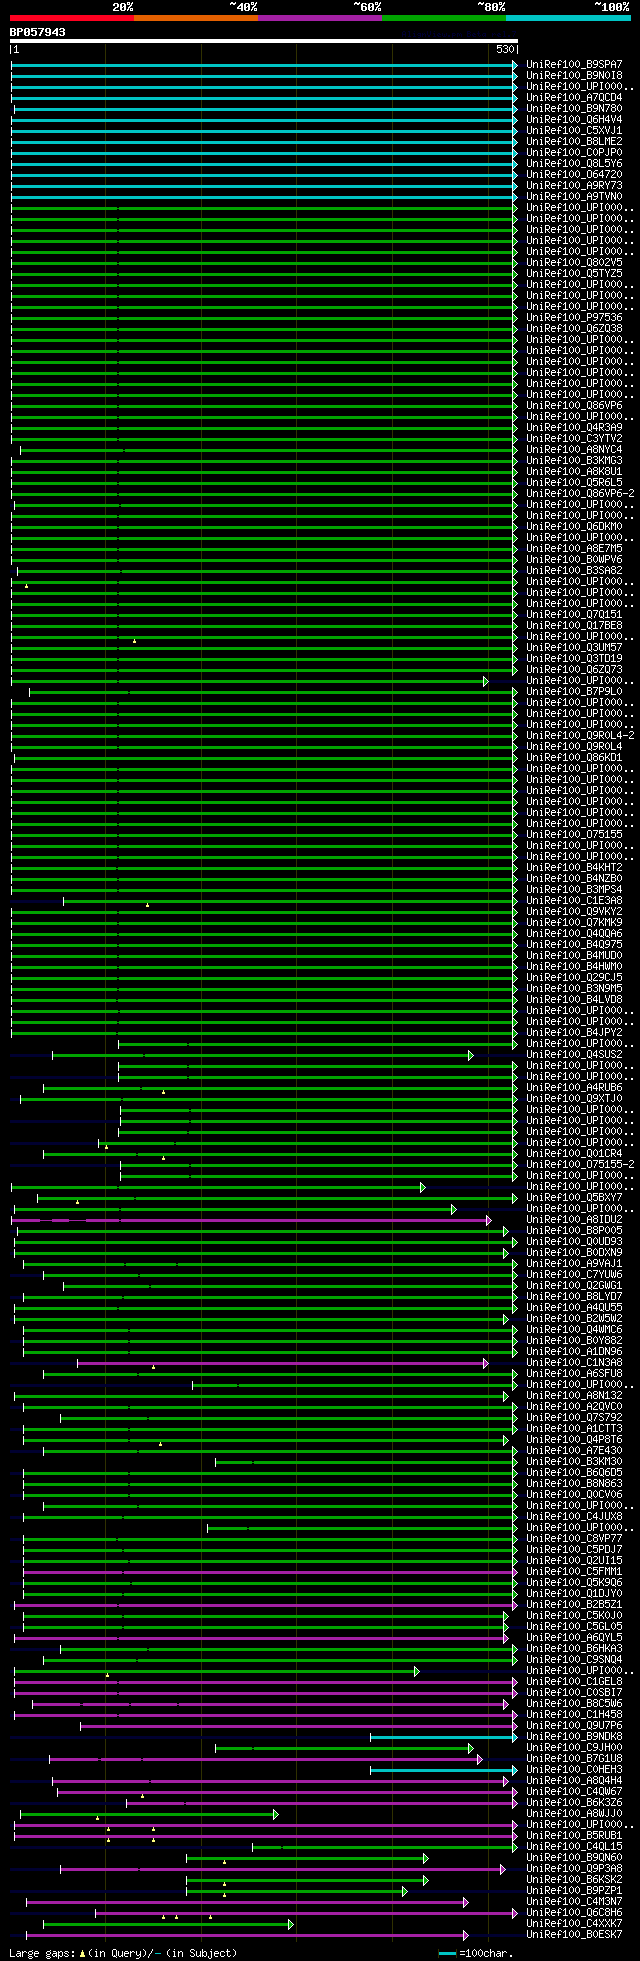Select the UniRef100_A7E430 label
Image resolution: width=640 pixels, height=1961 pixels.
[x=574, y=1451]
